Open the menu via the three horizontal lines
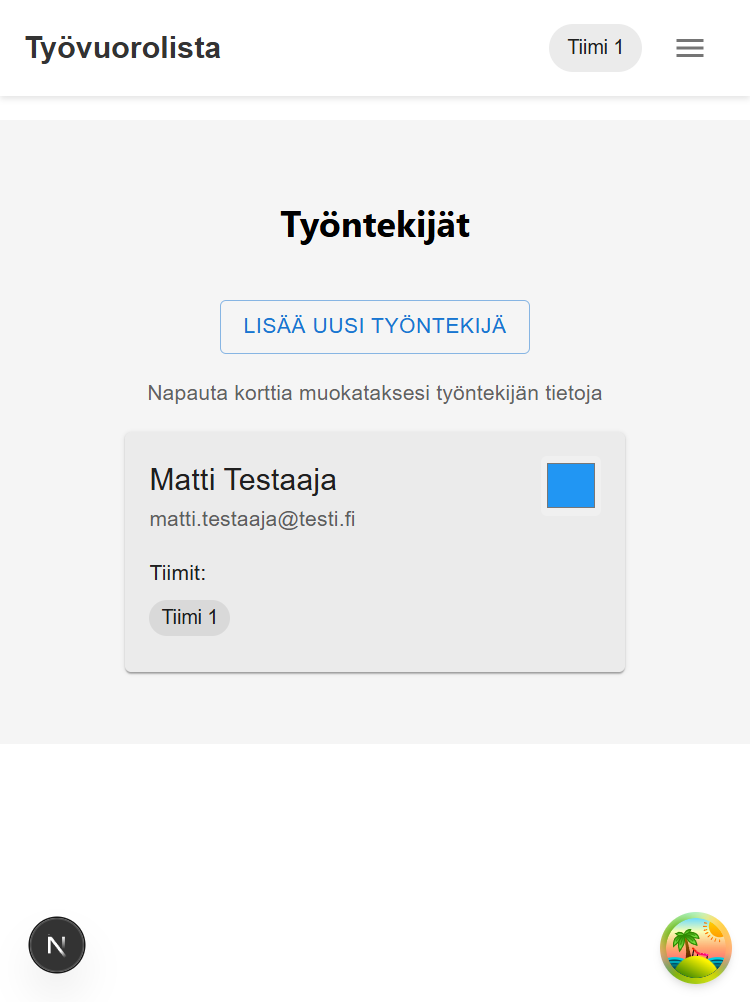Viewport: 750px width, 1002px height. point(690,47)
